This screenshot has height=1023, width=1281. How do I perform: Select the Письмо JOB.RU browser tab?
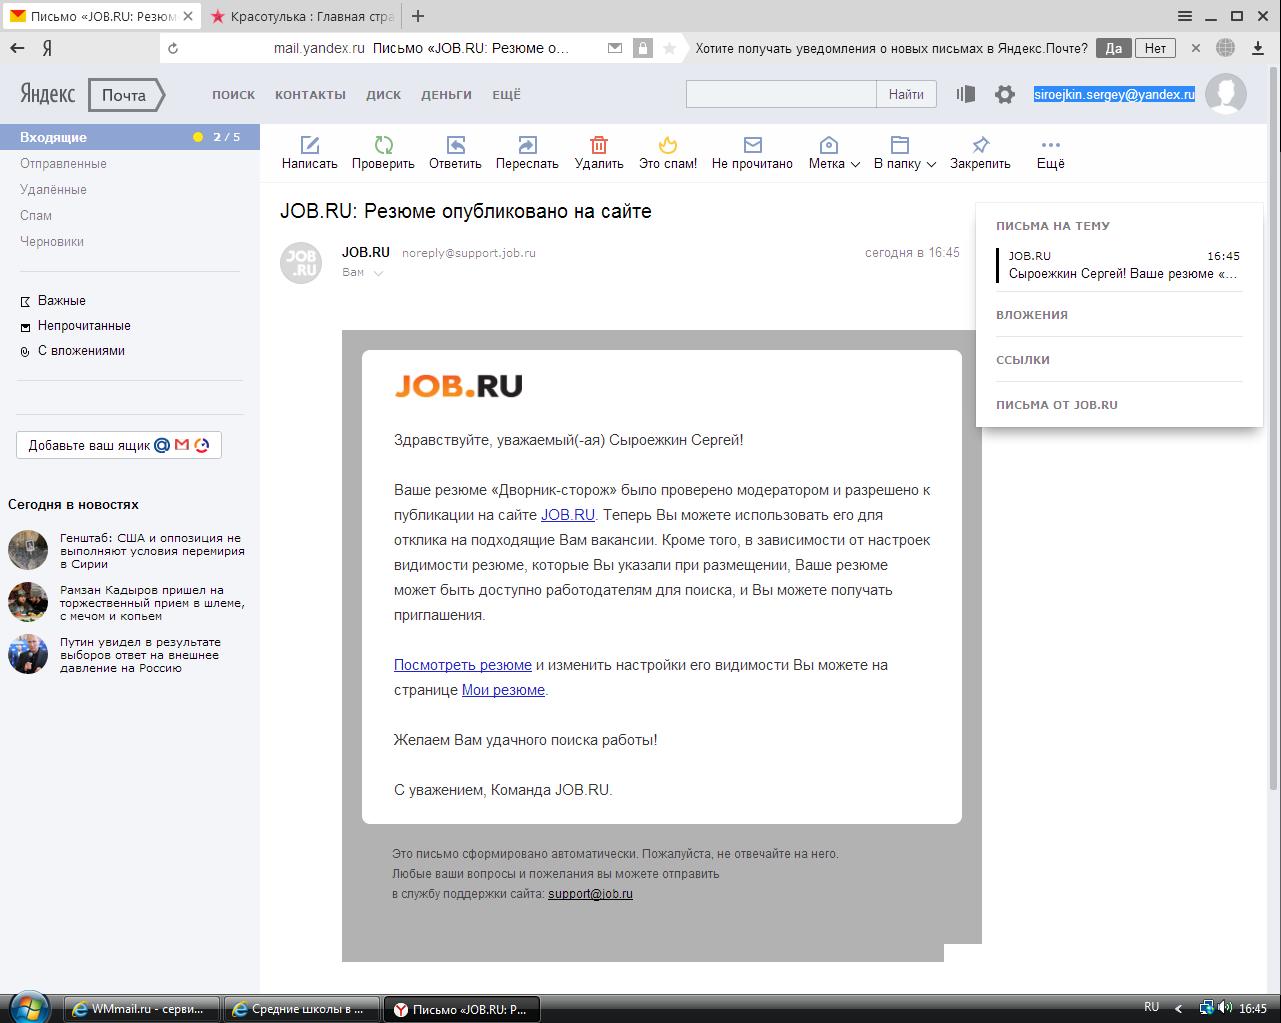pyautogui.click(x=100, y=16)
